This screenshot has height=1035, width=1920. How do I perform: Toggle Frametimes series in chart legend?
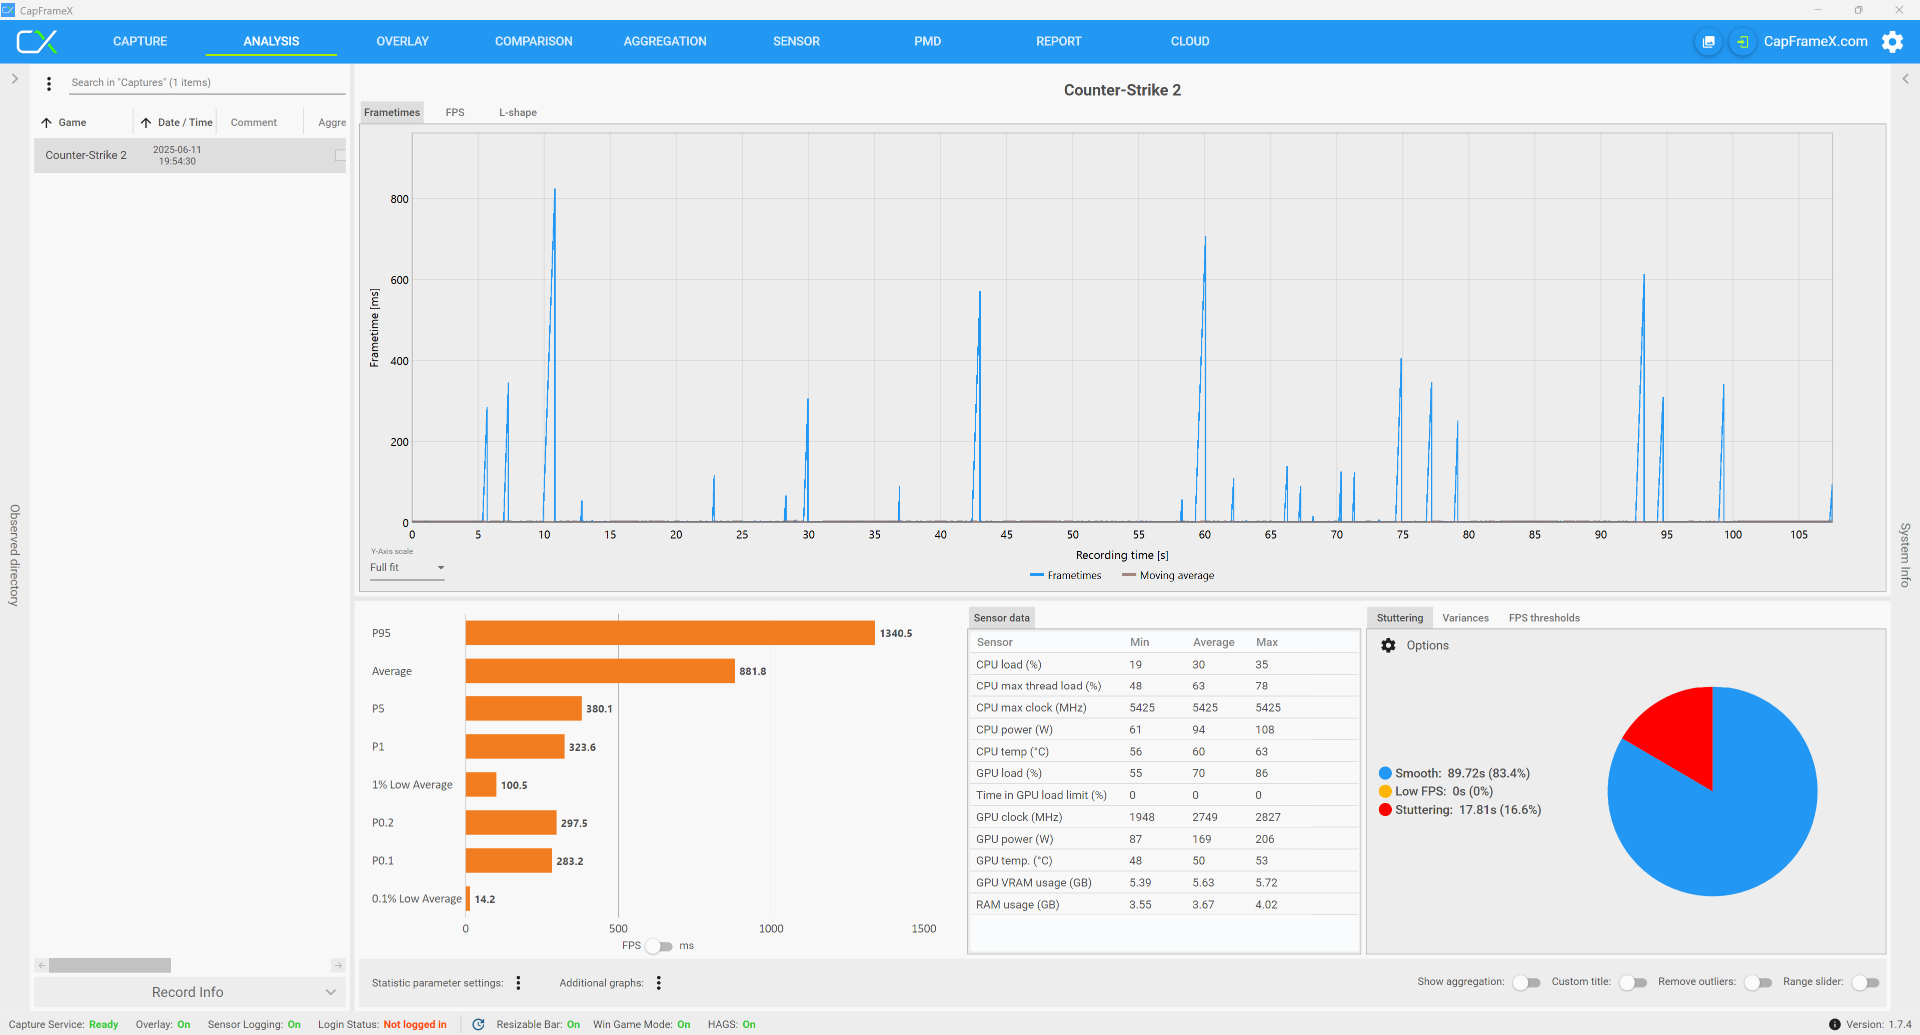(x=1065, y=576)
